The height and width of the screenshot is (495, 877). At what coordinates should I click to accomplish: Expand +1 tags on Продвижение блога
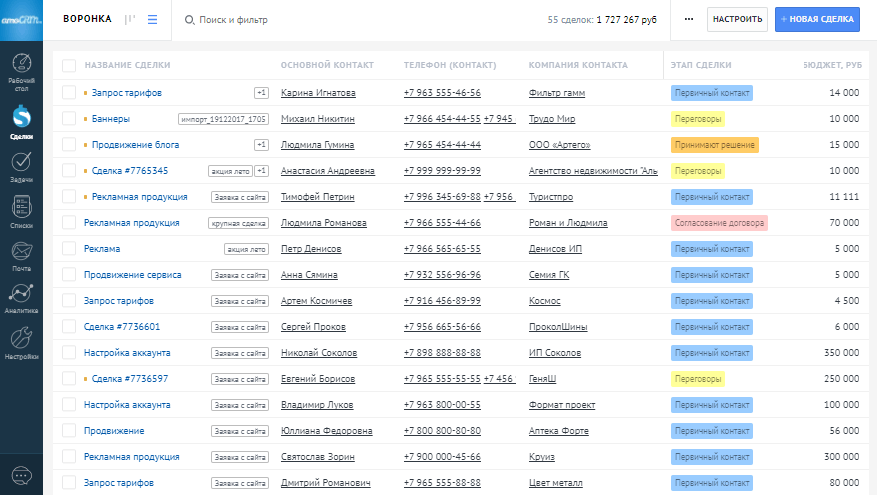[261, 145]
